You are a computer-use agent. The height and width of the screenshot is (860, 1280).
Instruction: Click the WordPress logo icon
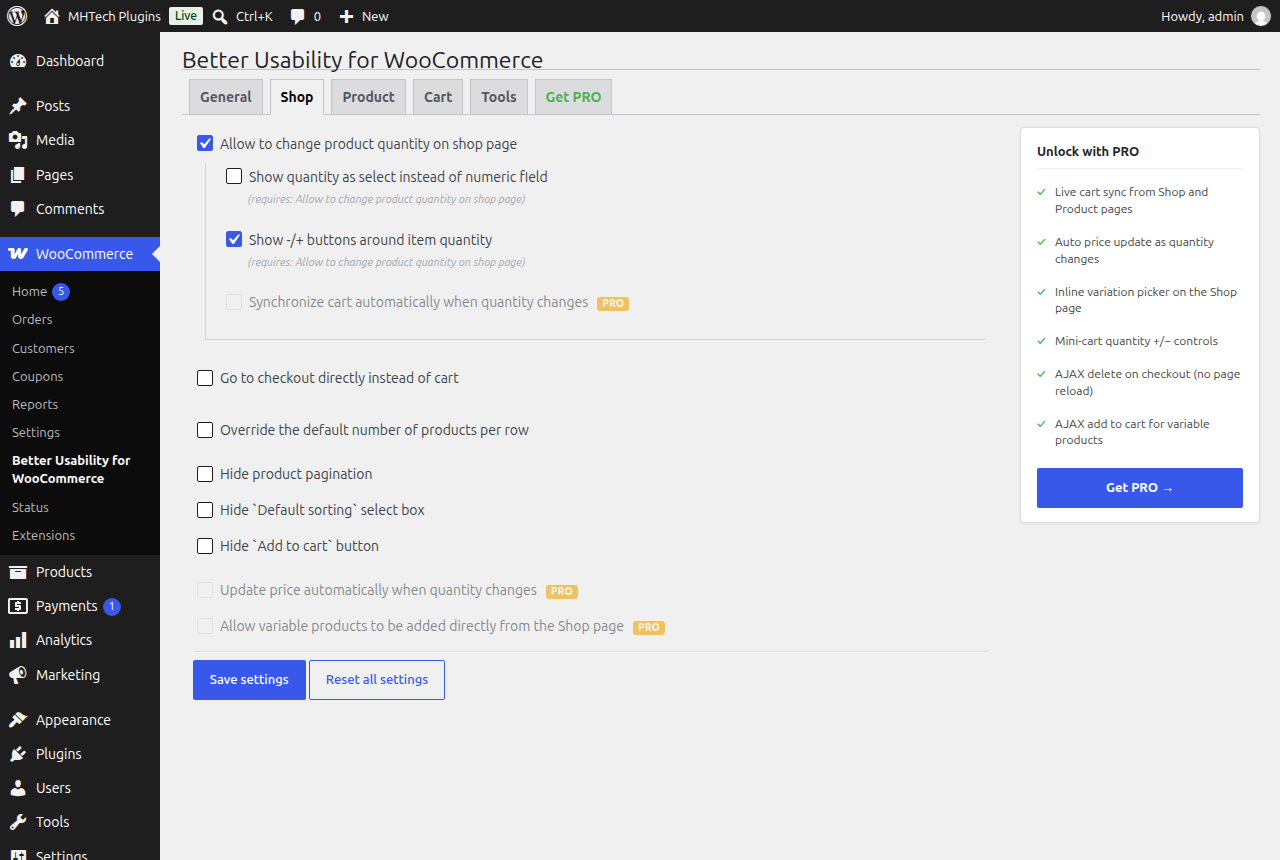tap(17, 16)
